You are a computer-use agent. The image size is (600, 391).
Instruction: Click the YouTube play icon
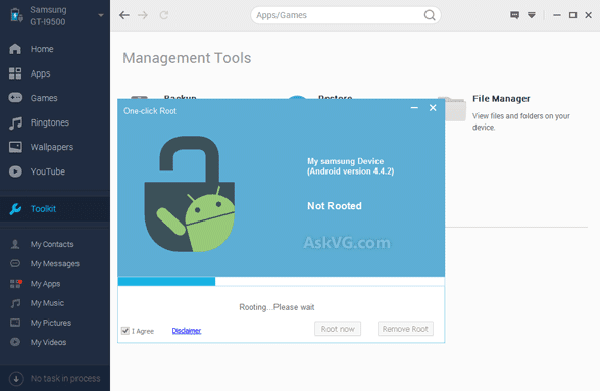(15, 171)
